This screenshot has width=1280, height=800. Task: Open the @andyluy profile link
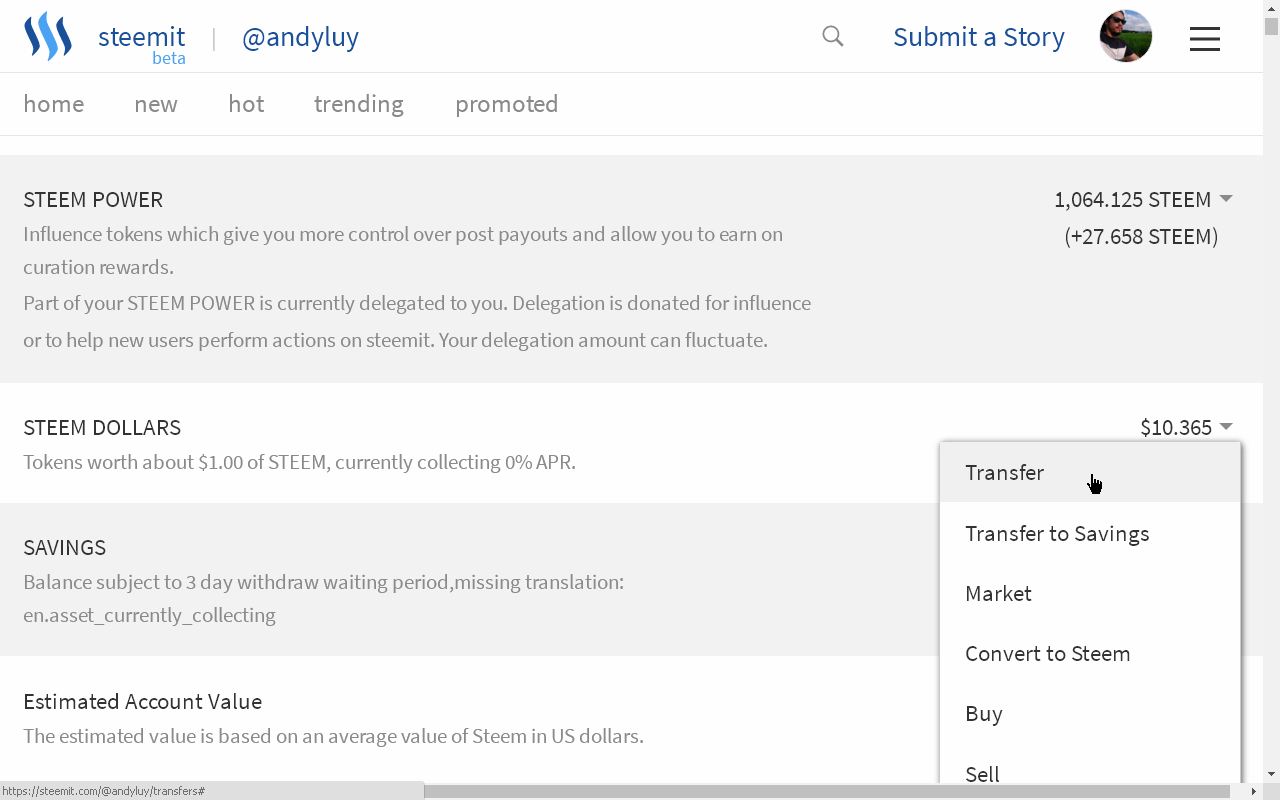point(300,38)
